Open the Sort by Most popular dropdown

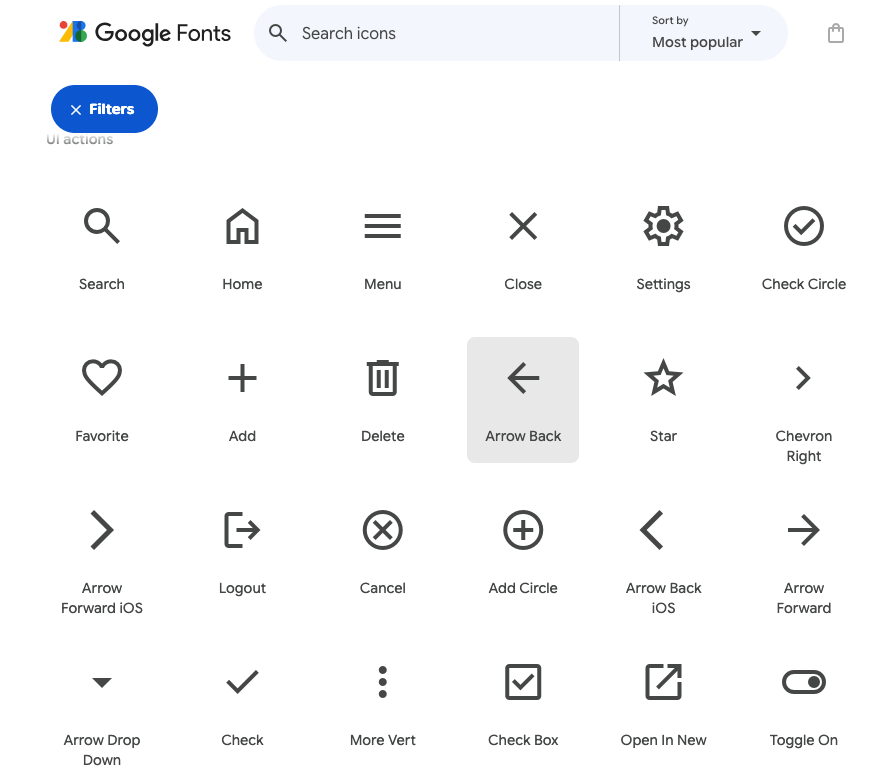coord(705,33)
